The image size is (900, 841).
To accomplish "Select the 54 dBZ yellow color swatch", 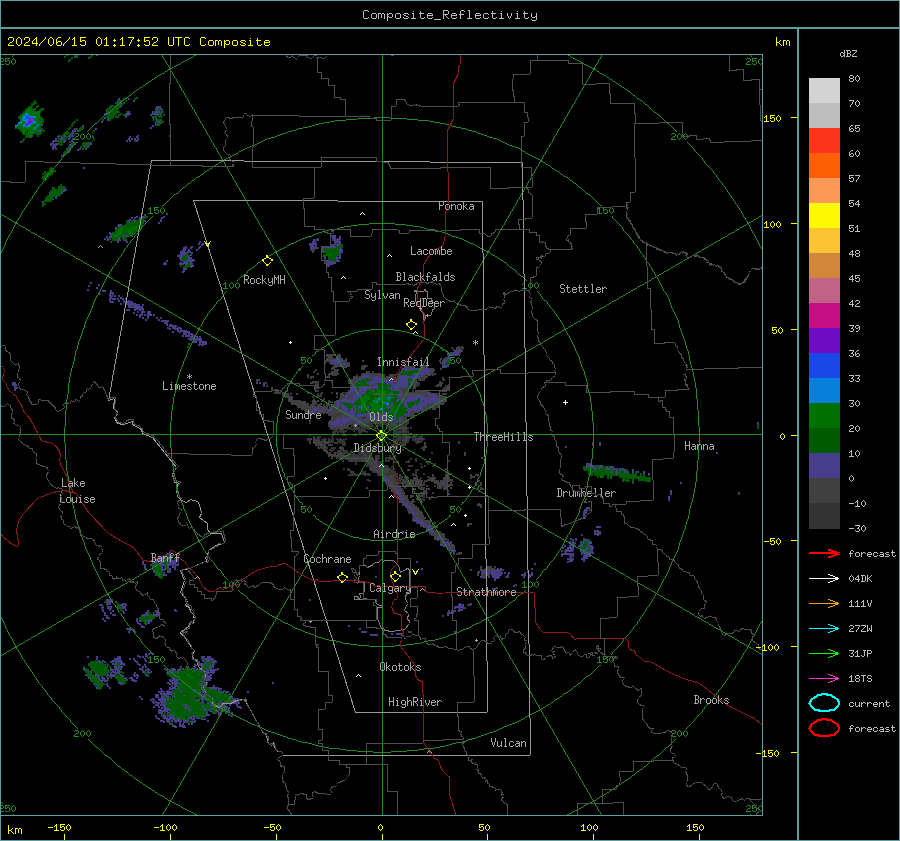I will click(x=824, y=216).
